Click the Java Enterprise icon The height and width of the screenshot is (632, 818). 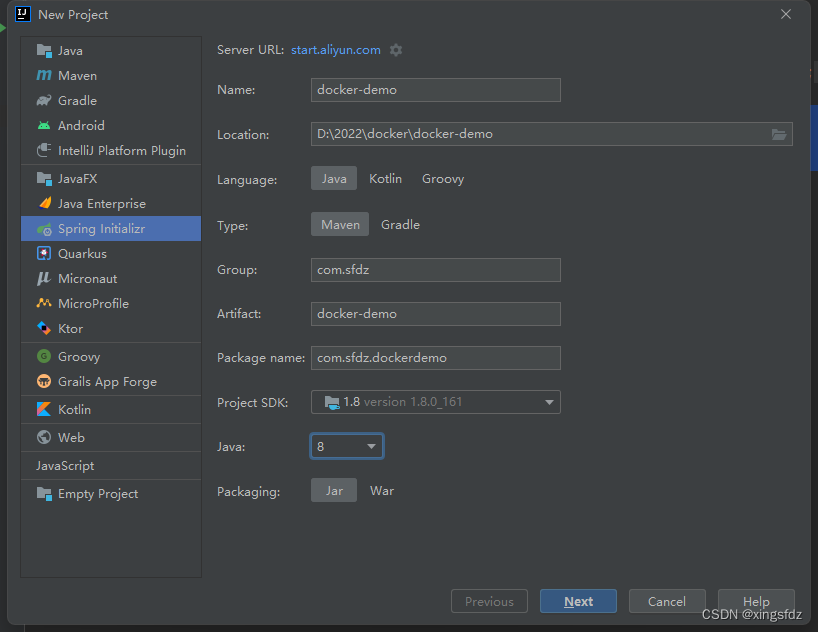pos(44,203)
